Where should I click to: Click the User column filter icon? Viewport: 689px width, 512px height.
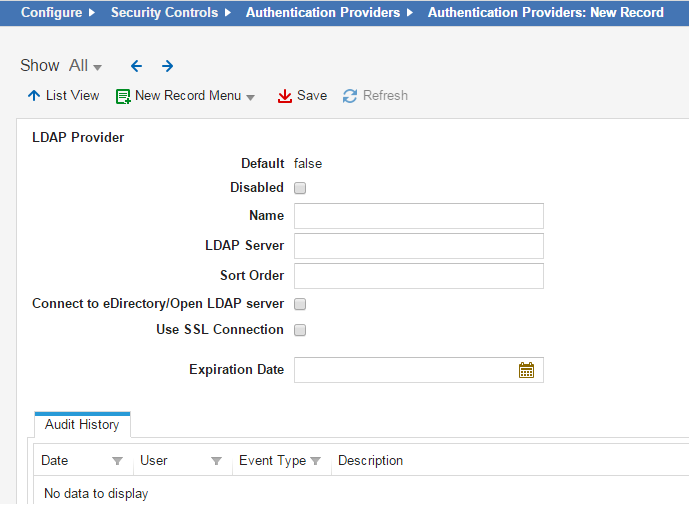[x=216, y=461]
